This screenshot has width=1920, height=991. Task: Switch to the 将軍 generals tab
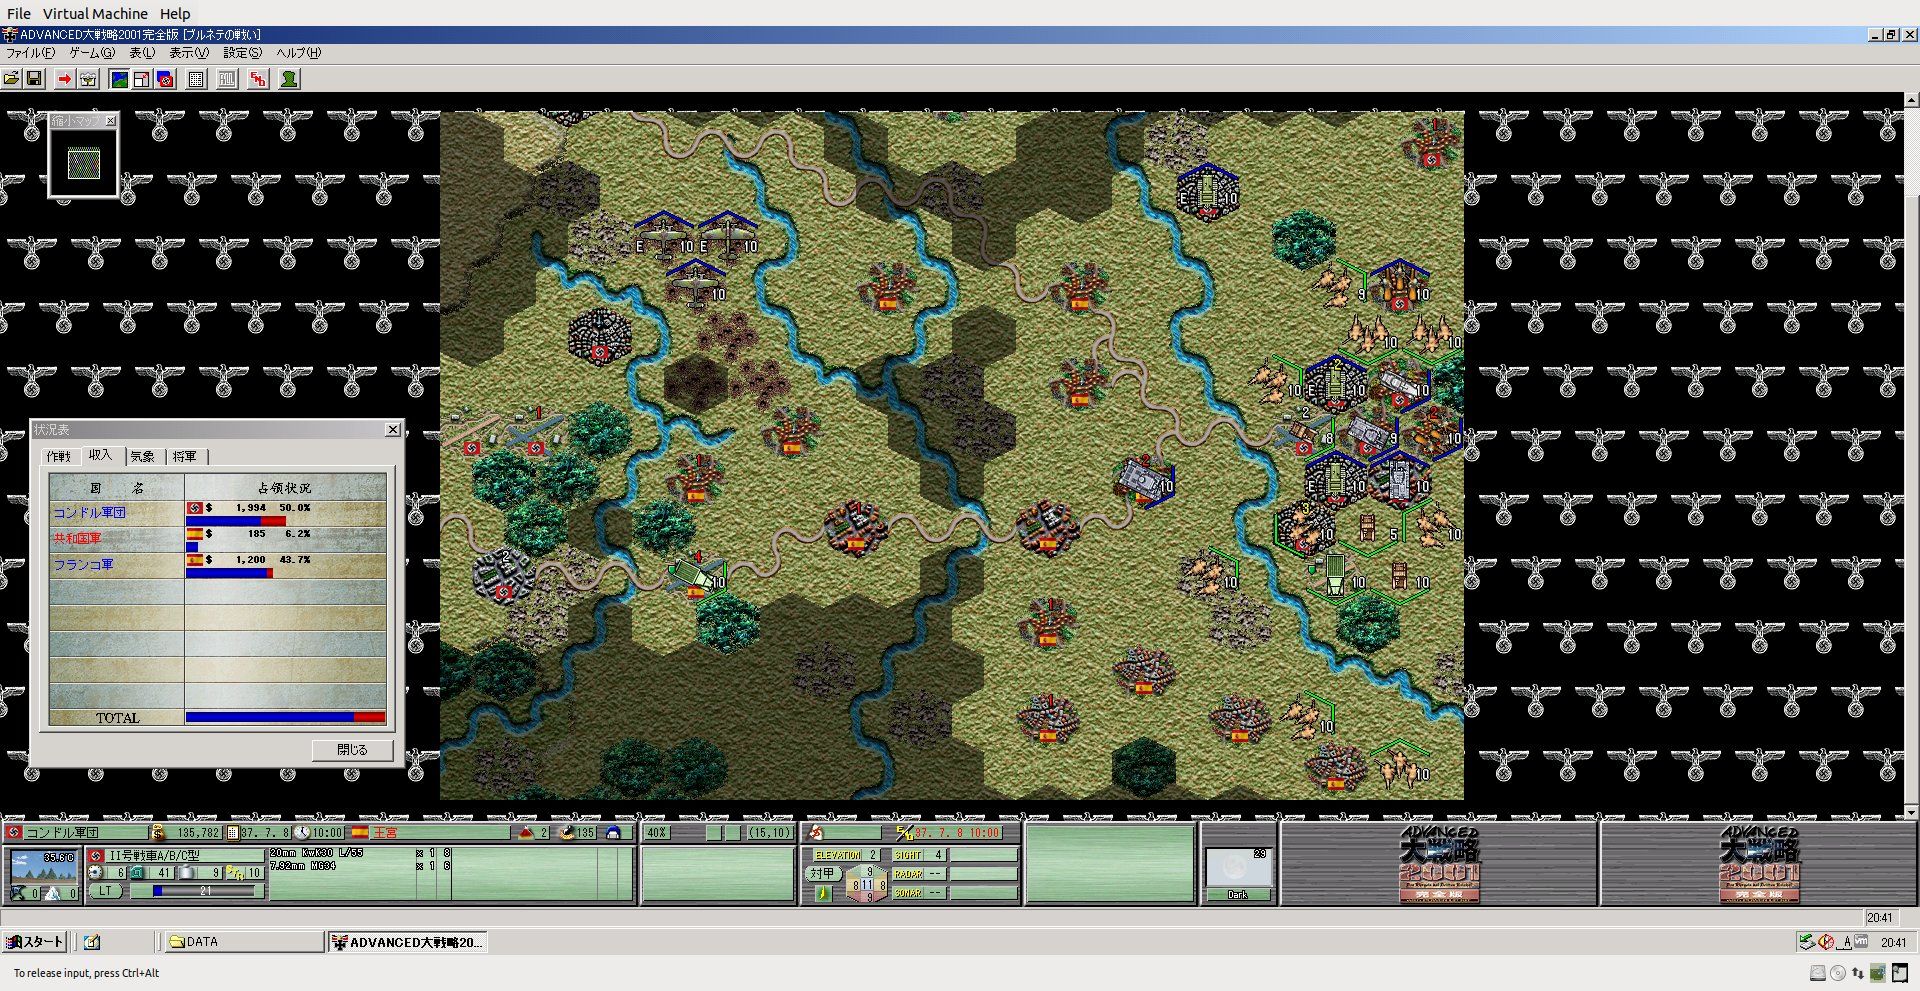(185, 457)
